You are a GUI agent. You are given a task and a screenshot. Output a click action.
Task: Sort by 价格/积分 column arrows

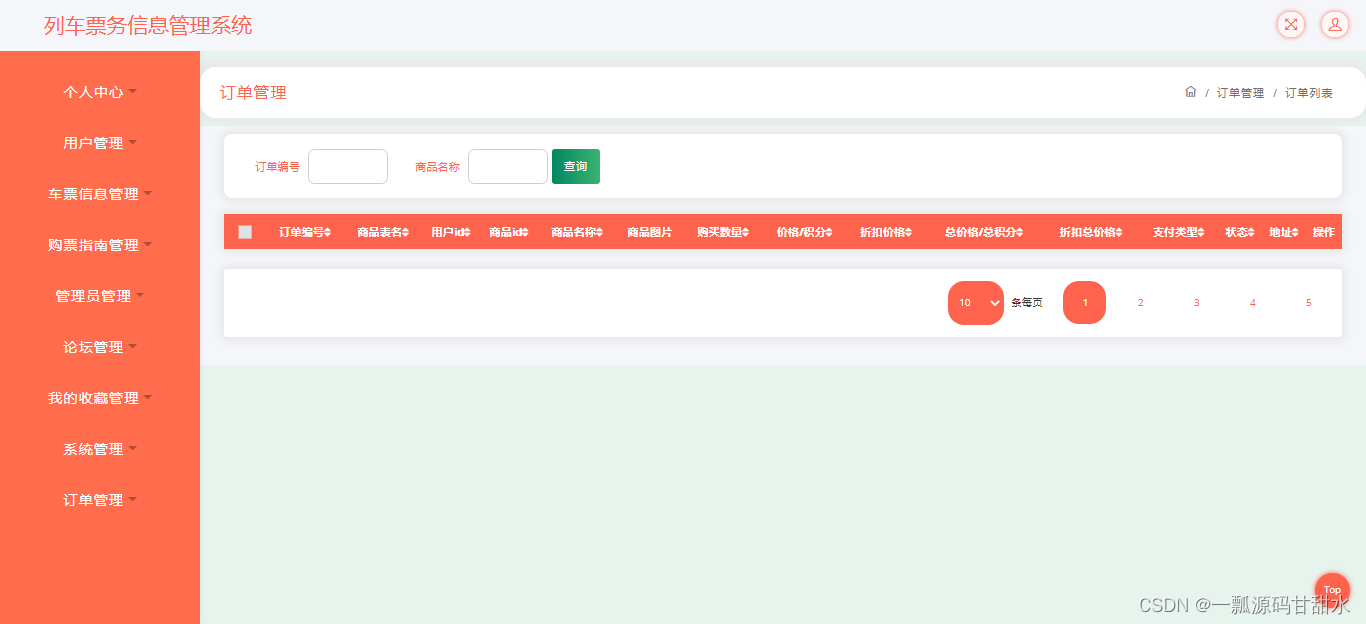[829, 232]
